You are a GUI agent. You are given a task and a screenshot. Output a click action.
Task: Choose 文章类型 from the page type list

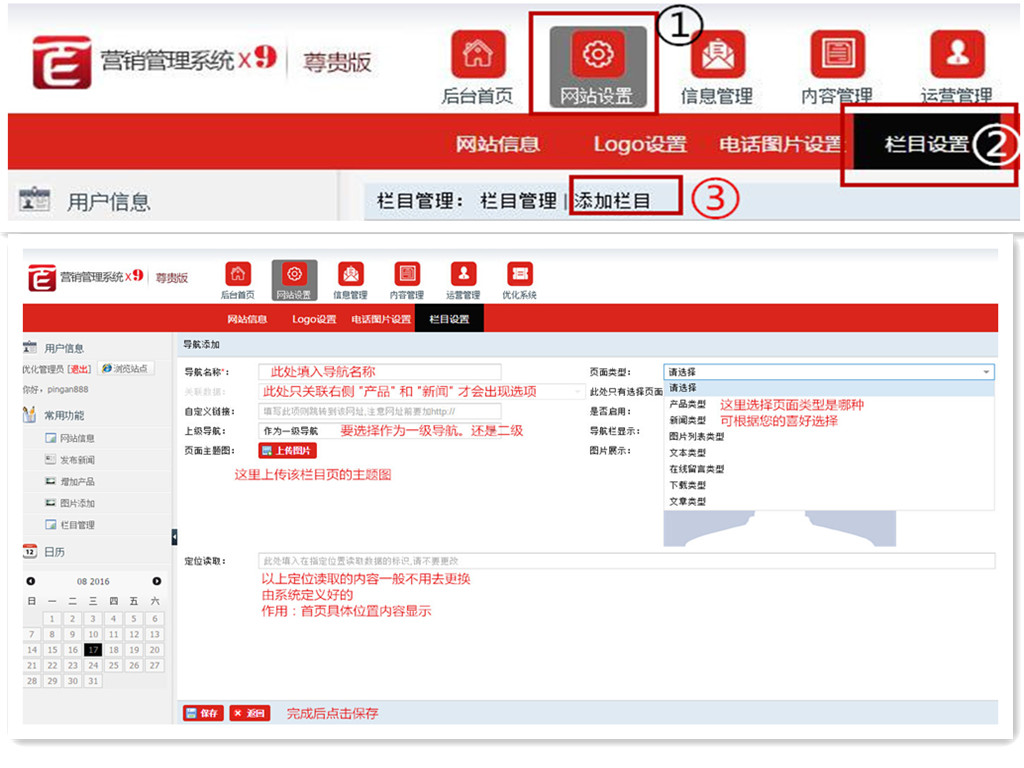[688, 501]
